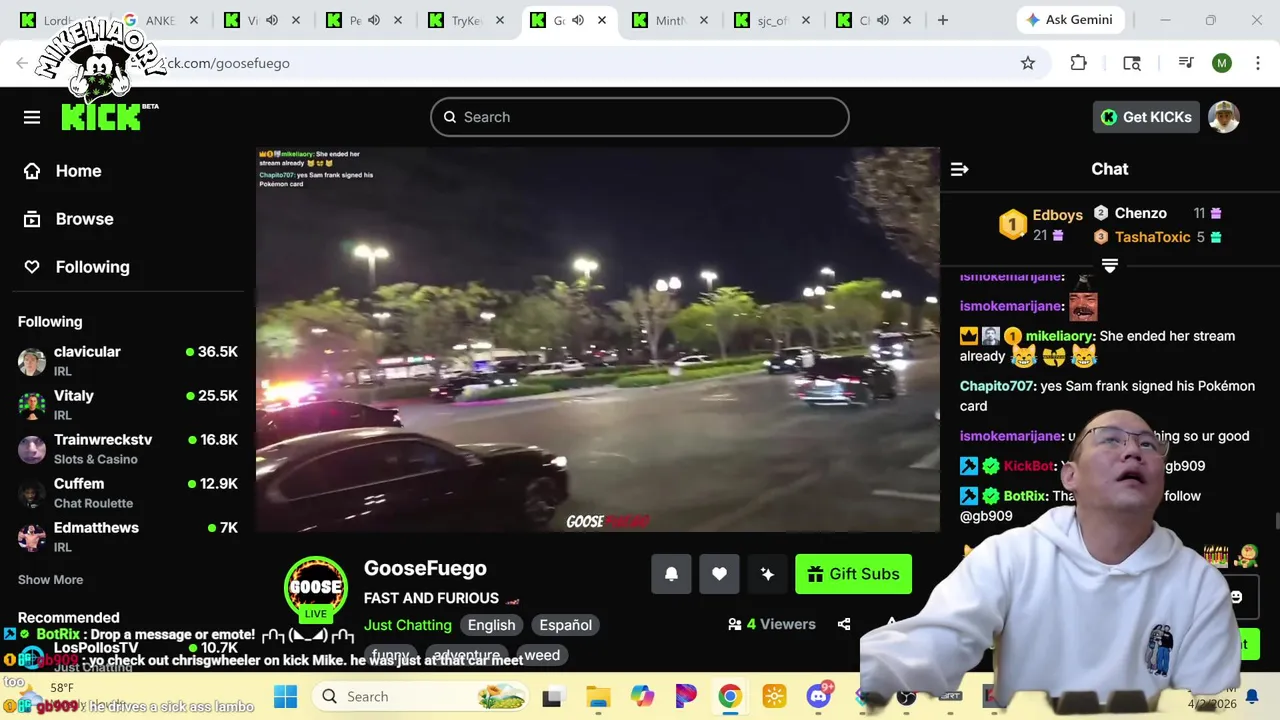Click the GooseFuego channel avatar
This screenshot has width=1280, height=720.
pyautogui.click(x=316, y=588)
